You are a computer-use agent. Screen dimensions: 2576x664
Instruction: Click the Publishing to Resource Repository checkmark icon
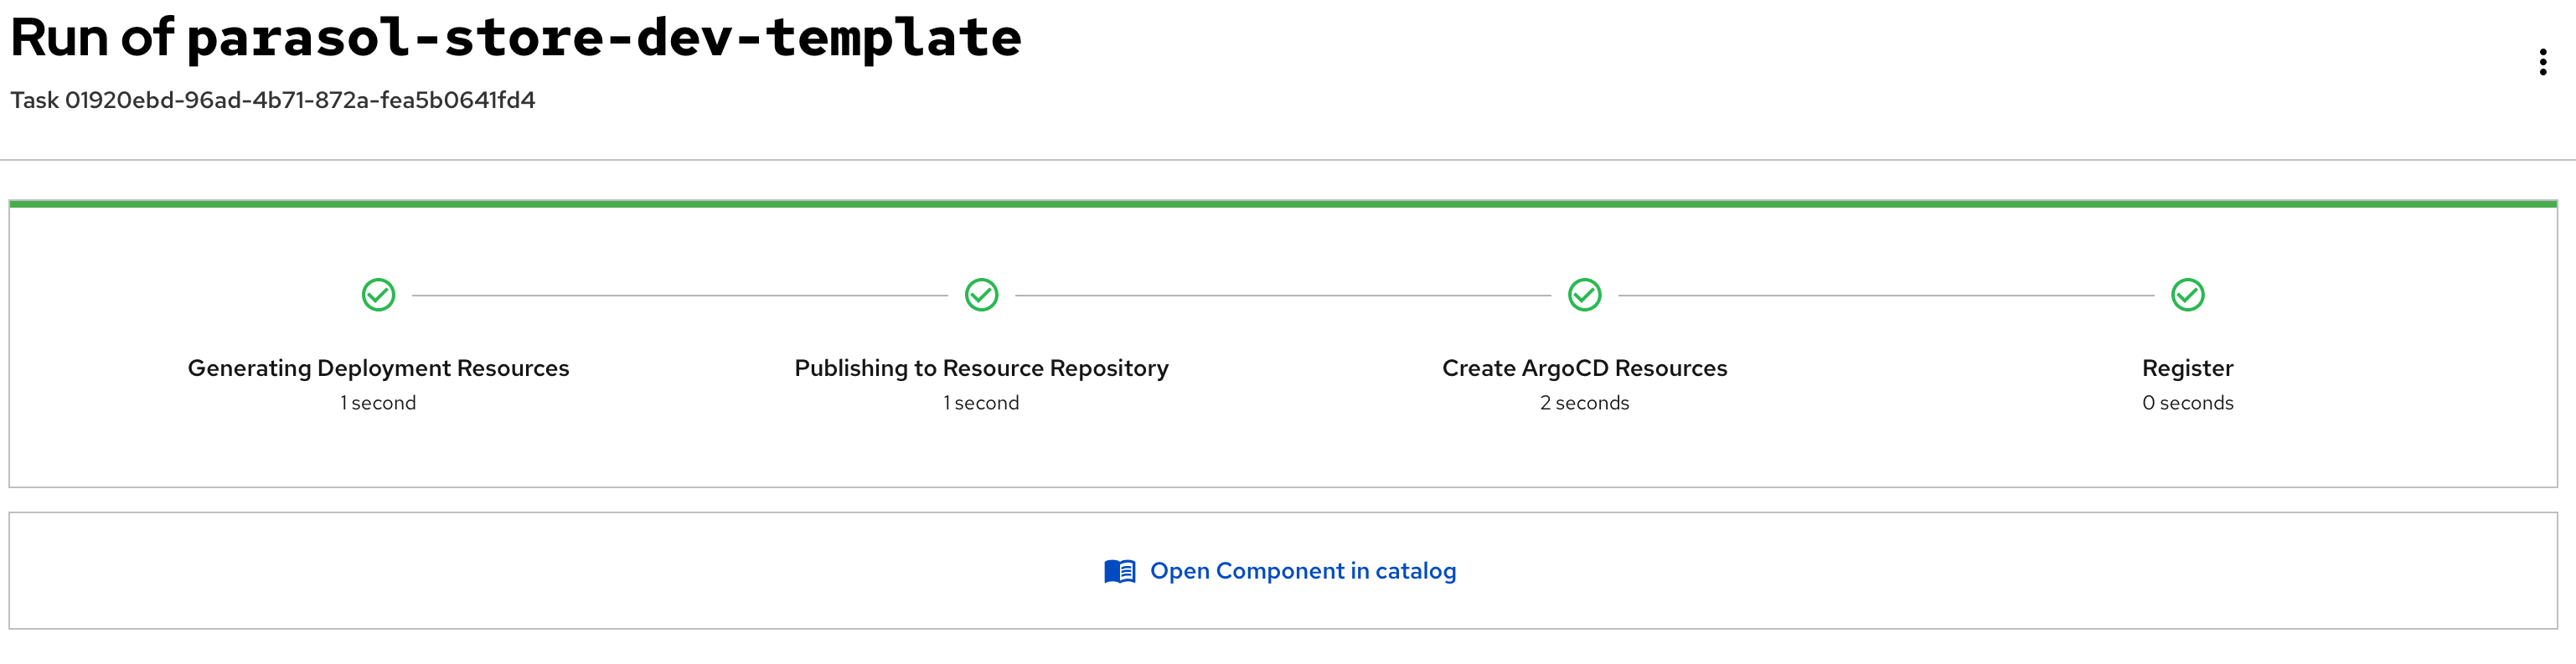pyautogui.click(x=981, y=295)
